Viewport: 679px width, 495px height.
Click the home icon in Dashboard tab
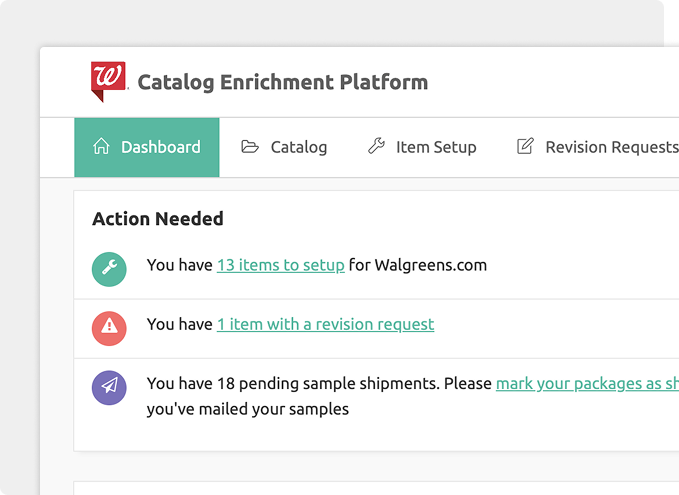coord(101,147)
